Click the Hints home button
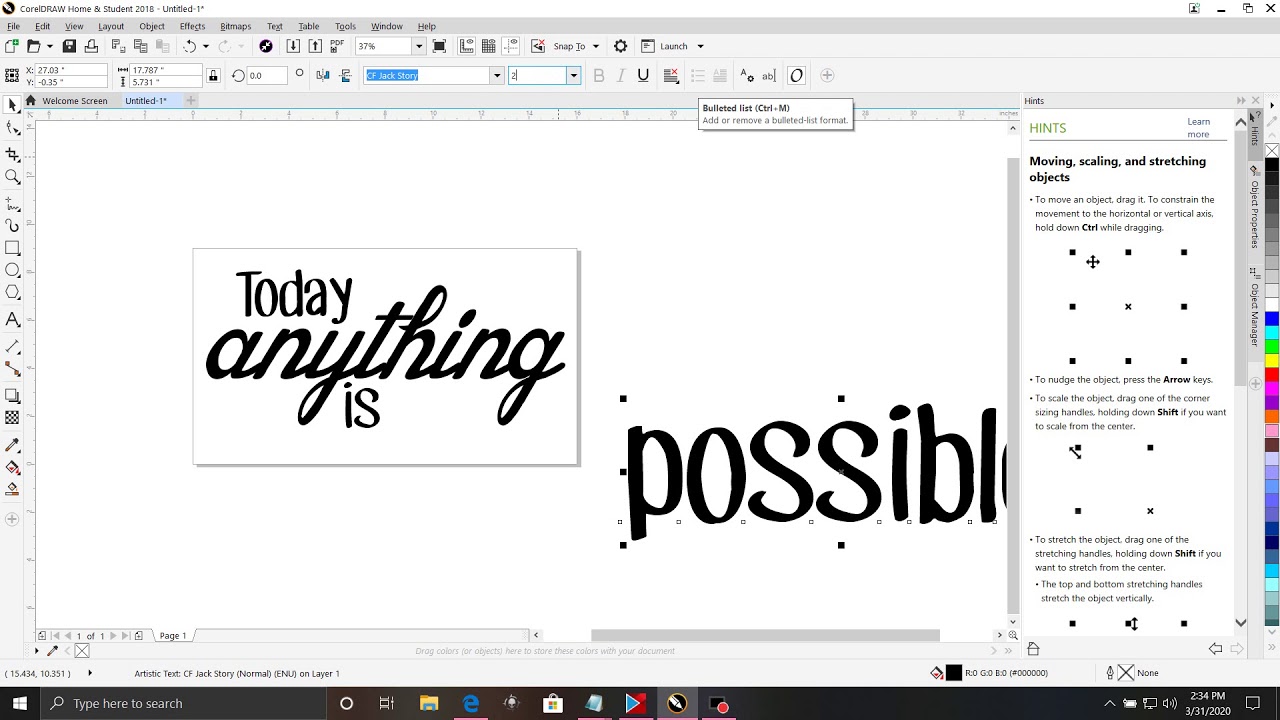Screen dimensions: 1280x720 pos(1034,649)
